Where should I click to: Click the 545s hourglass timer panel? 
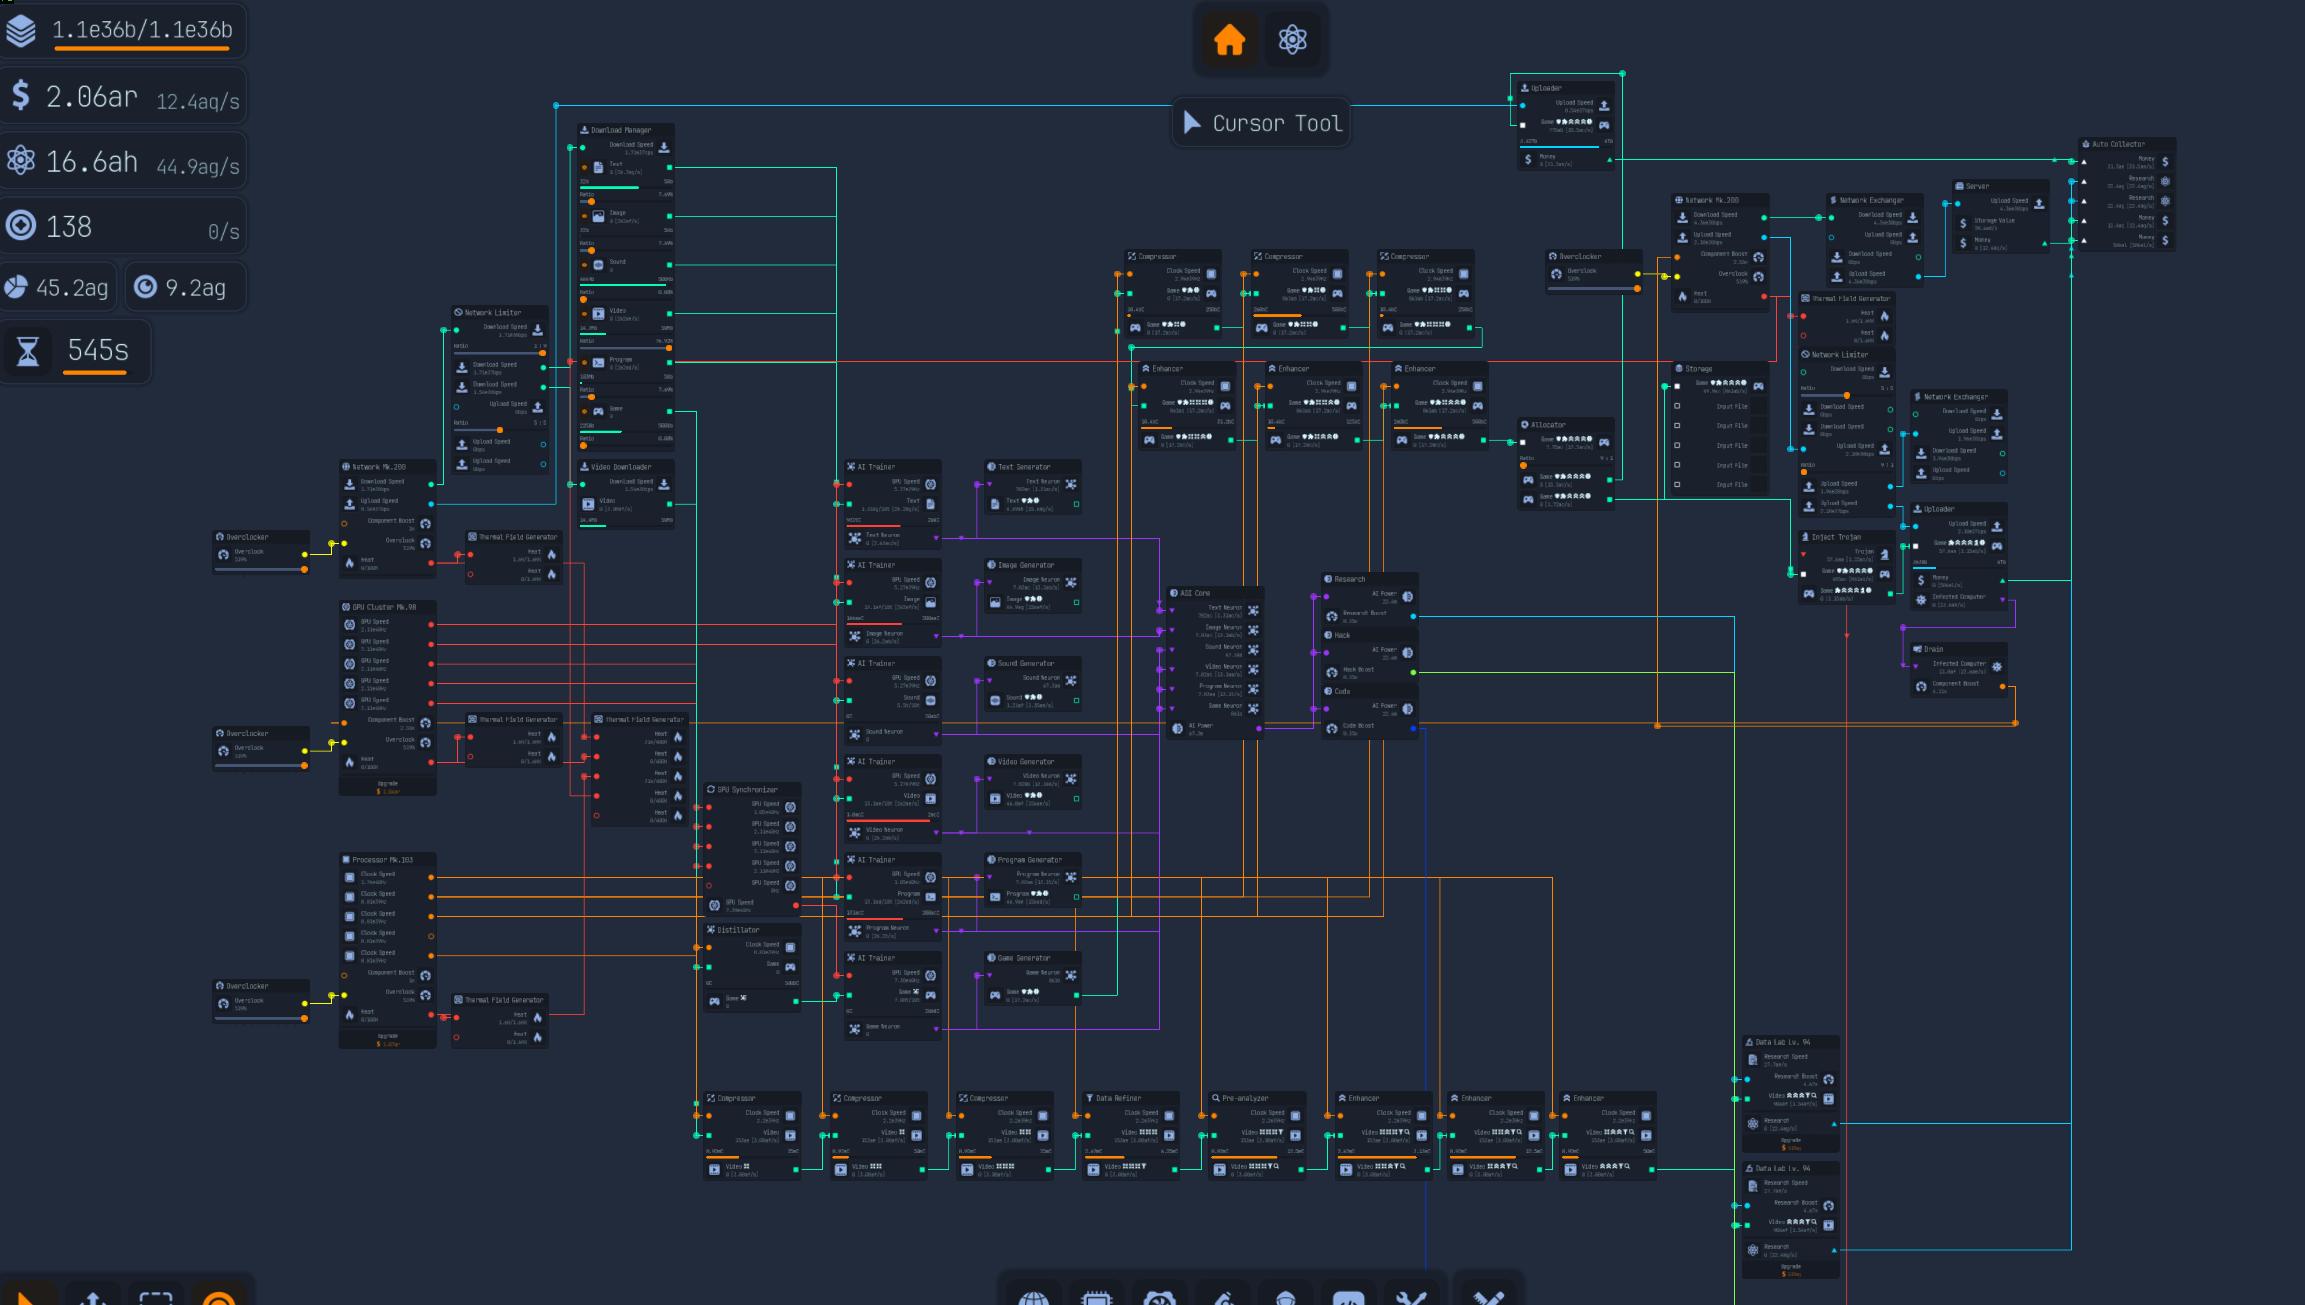click(76, 351)
